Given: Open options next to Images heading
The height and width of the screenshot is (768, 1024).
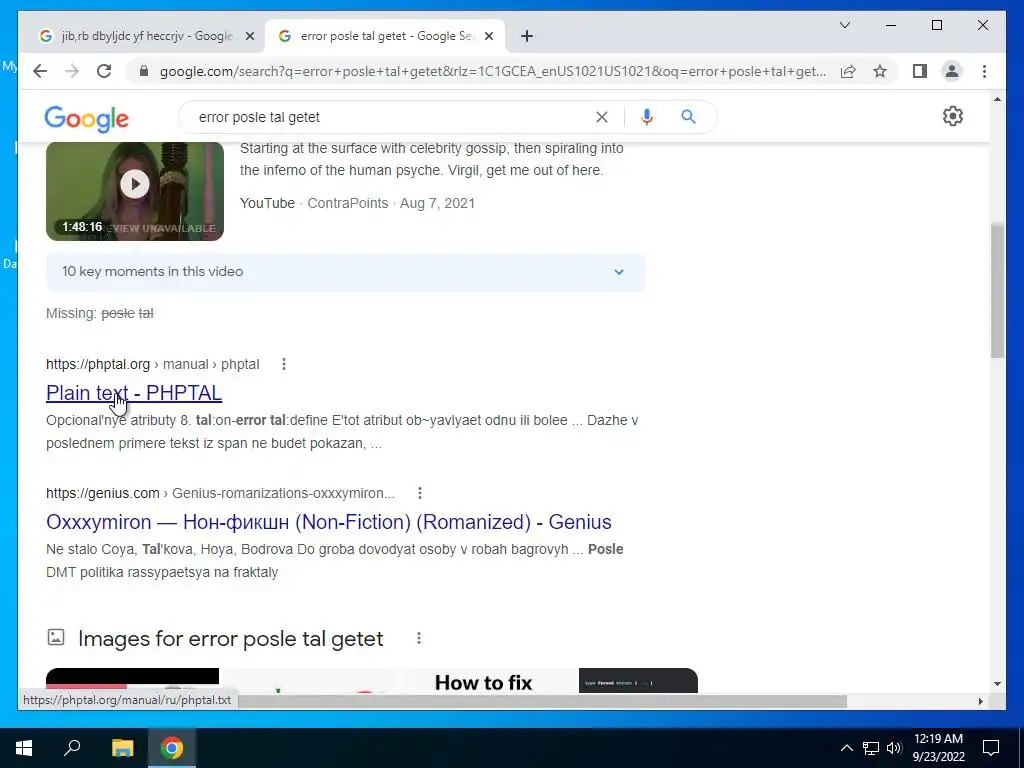Looking at the screenshot, I should 419,638.
